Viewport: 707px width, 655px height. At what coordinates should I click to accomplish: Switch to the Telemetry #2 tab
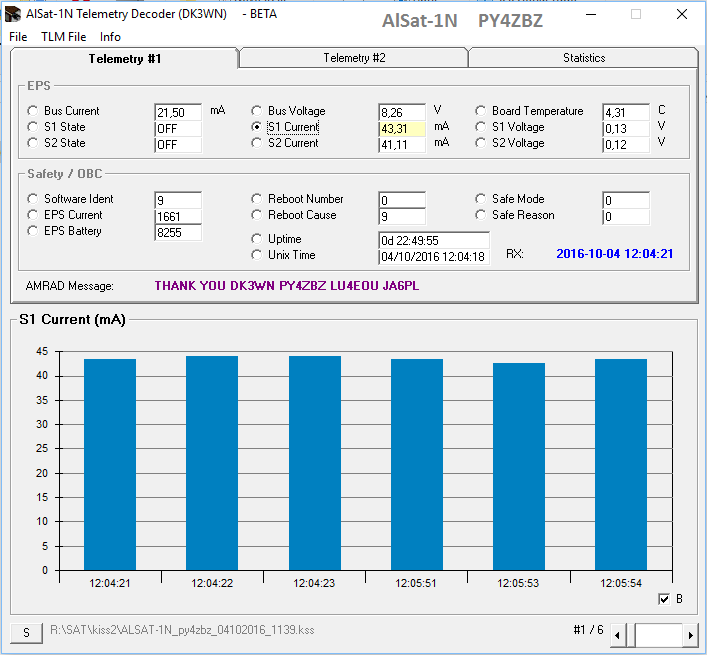coord(354,58)
